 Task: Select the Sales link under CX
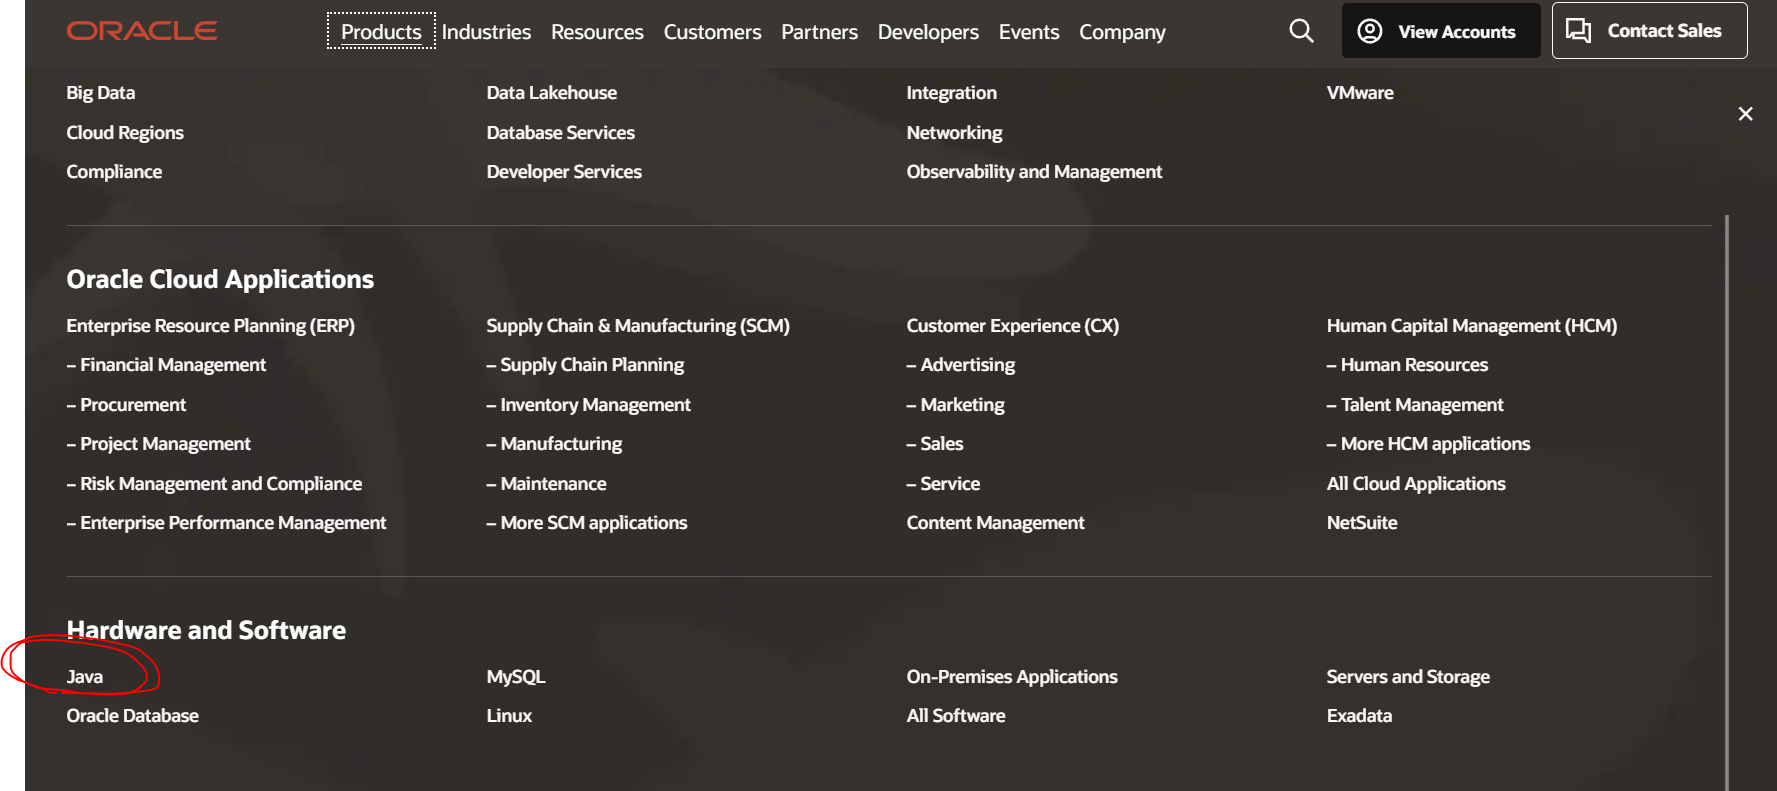pos(934,444)
